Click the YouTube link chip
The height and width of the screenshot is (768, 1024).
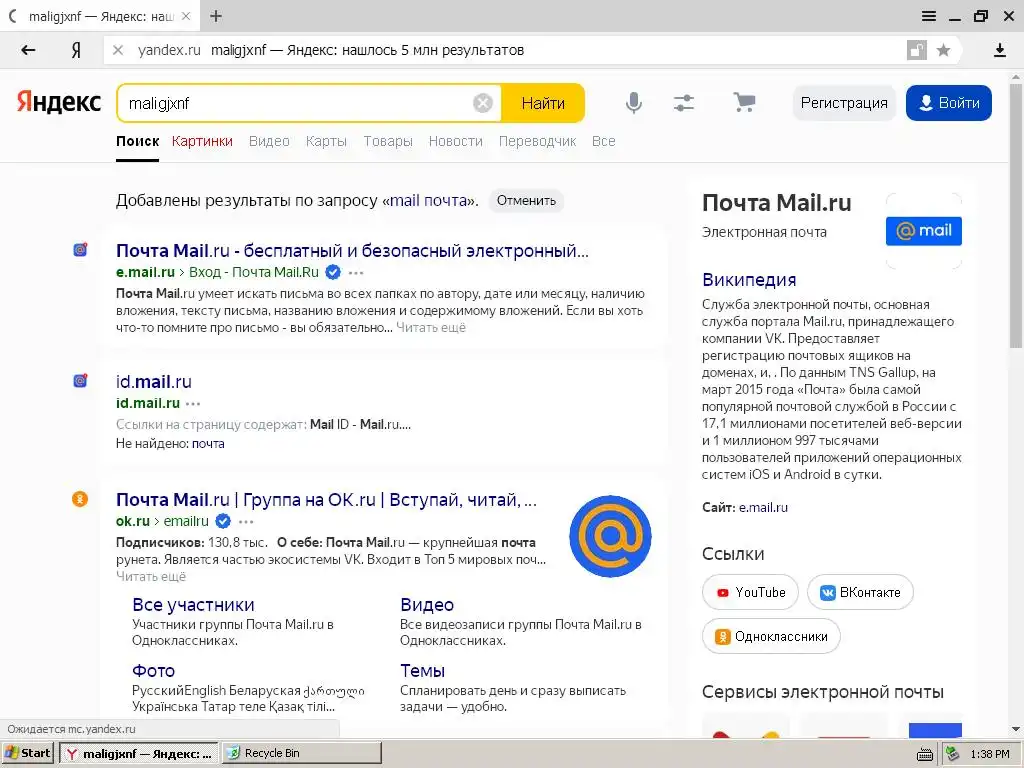point(750,592)
